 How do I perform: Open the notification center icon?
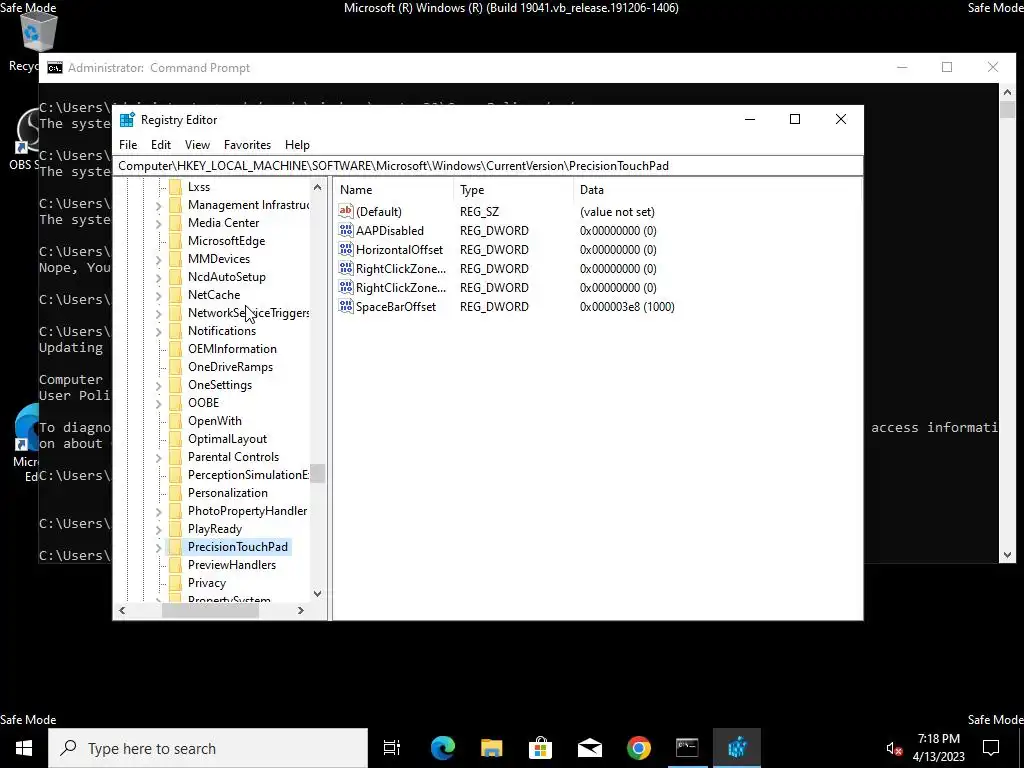[x=991, y=748]
